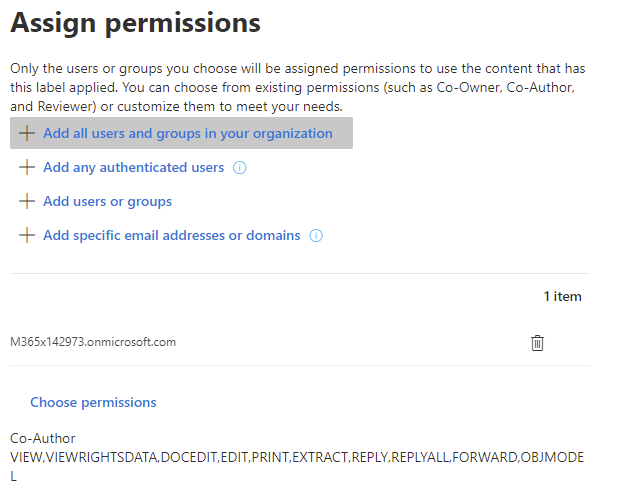Open info tooltip for email addresses or domains
The width and height of the screenshot is (620, 502).
[316, 236]
